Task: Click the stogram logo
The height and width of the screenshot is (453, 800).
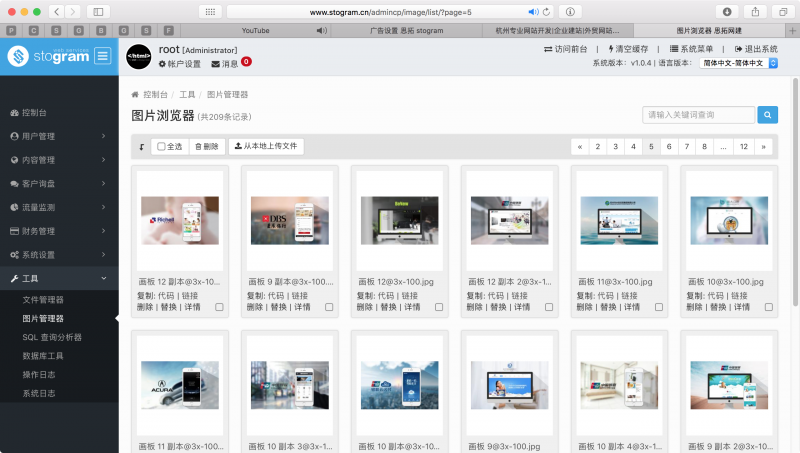Action: click(48, 56)
